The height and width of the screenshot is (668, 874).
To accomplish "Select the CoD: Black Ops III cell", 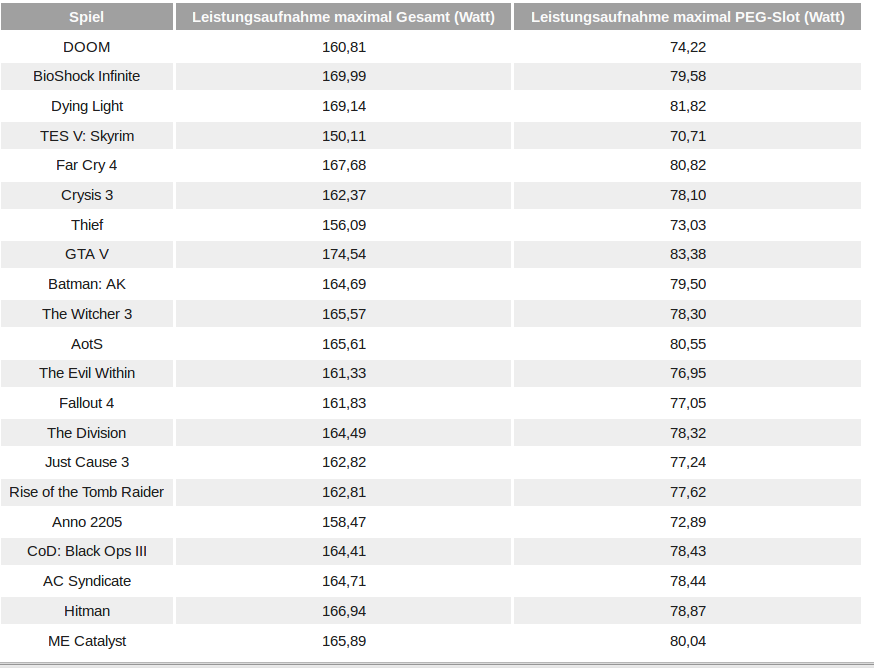I will tap(86, 551).
